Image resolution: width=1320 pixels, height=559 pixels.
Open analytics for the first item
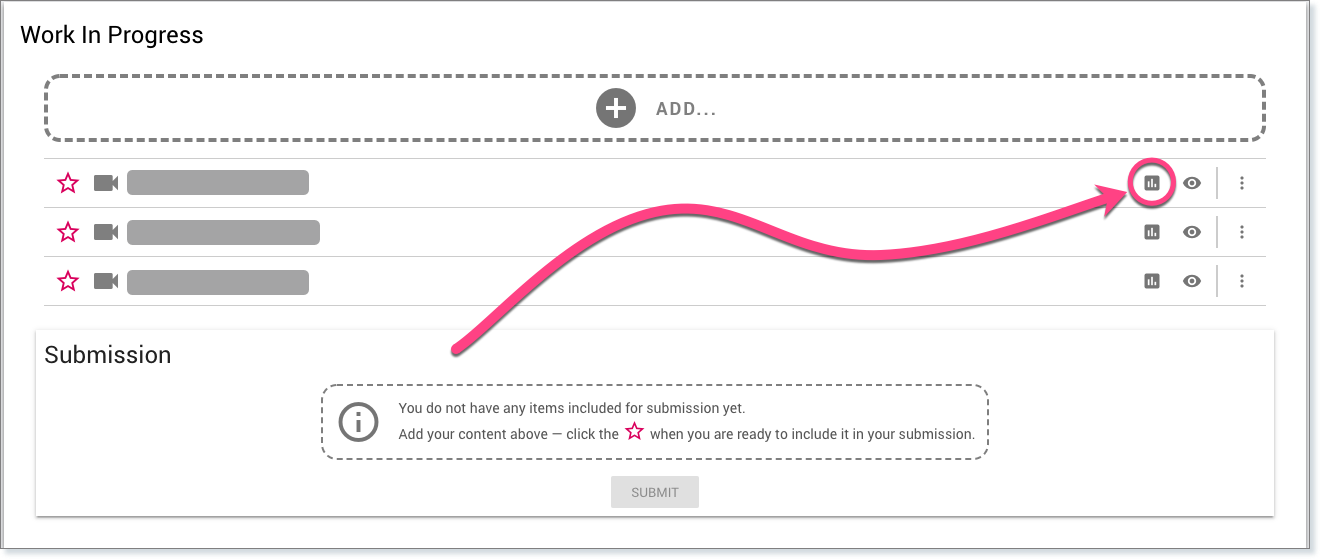[1152, 183]
